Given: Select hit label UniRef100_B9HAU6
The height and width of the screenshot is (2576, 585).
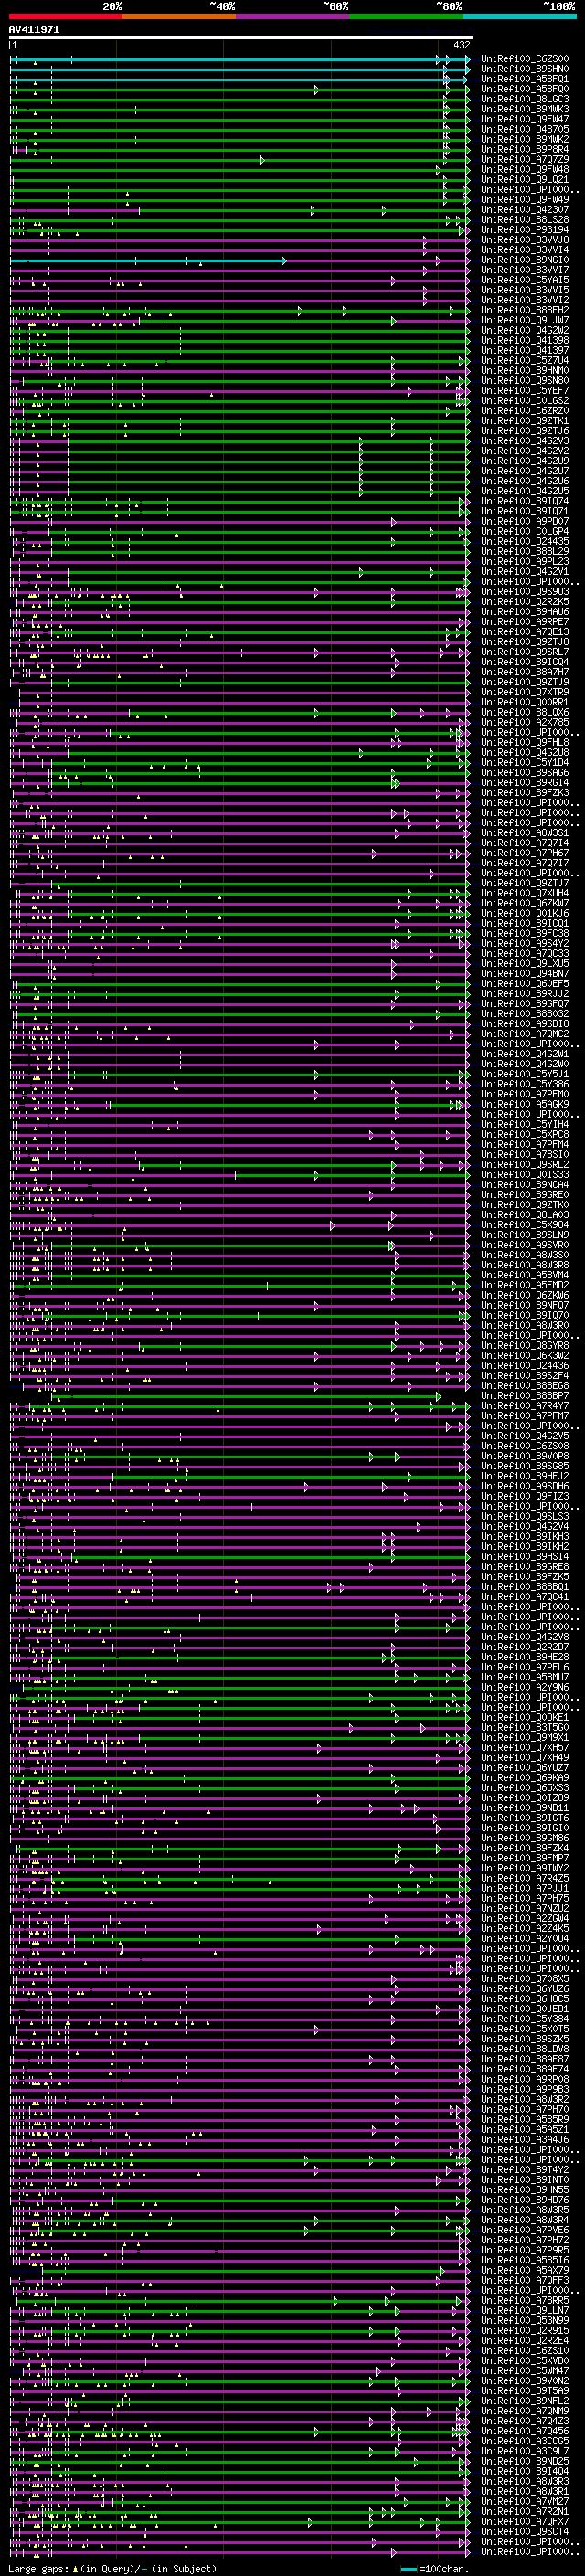Looking at the screenshot, I should 525,612.
